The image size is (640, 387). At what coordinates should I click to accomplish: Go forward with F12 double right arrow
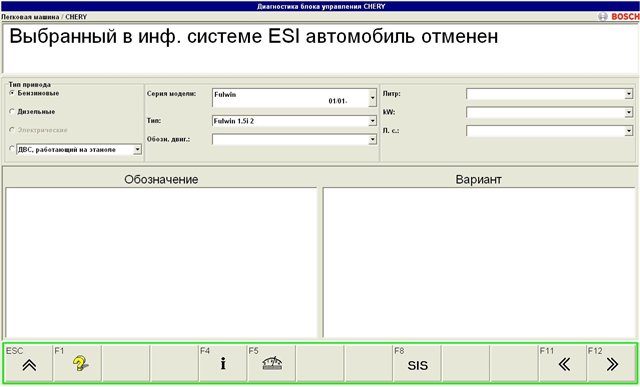coord(611,363)
